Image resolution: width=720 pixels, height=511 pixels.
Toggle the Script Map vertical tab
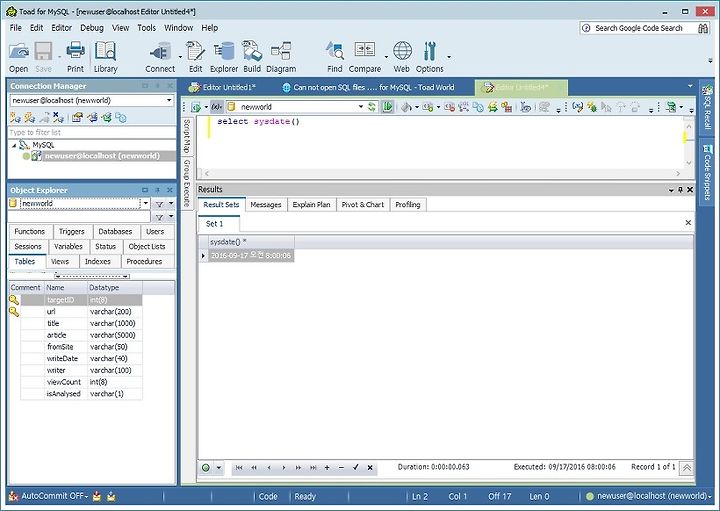pyautogui.click(x=187, y=136)
